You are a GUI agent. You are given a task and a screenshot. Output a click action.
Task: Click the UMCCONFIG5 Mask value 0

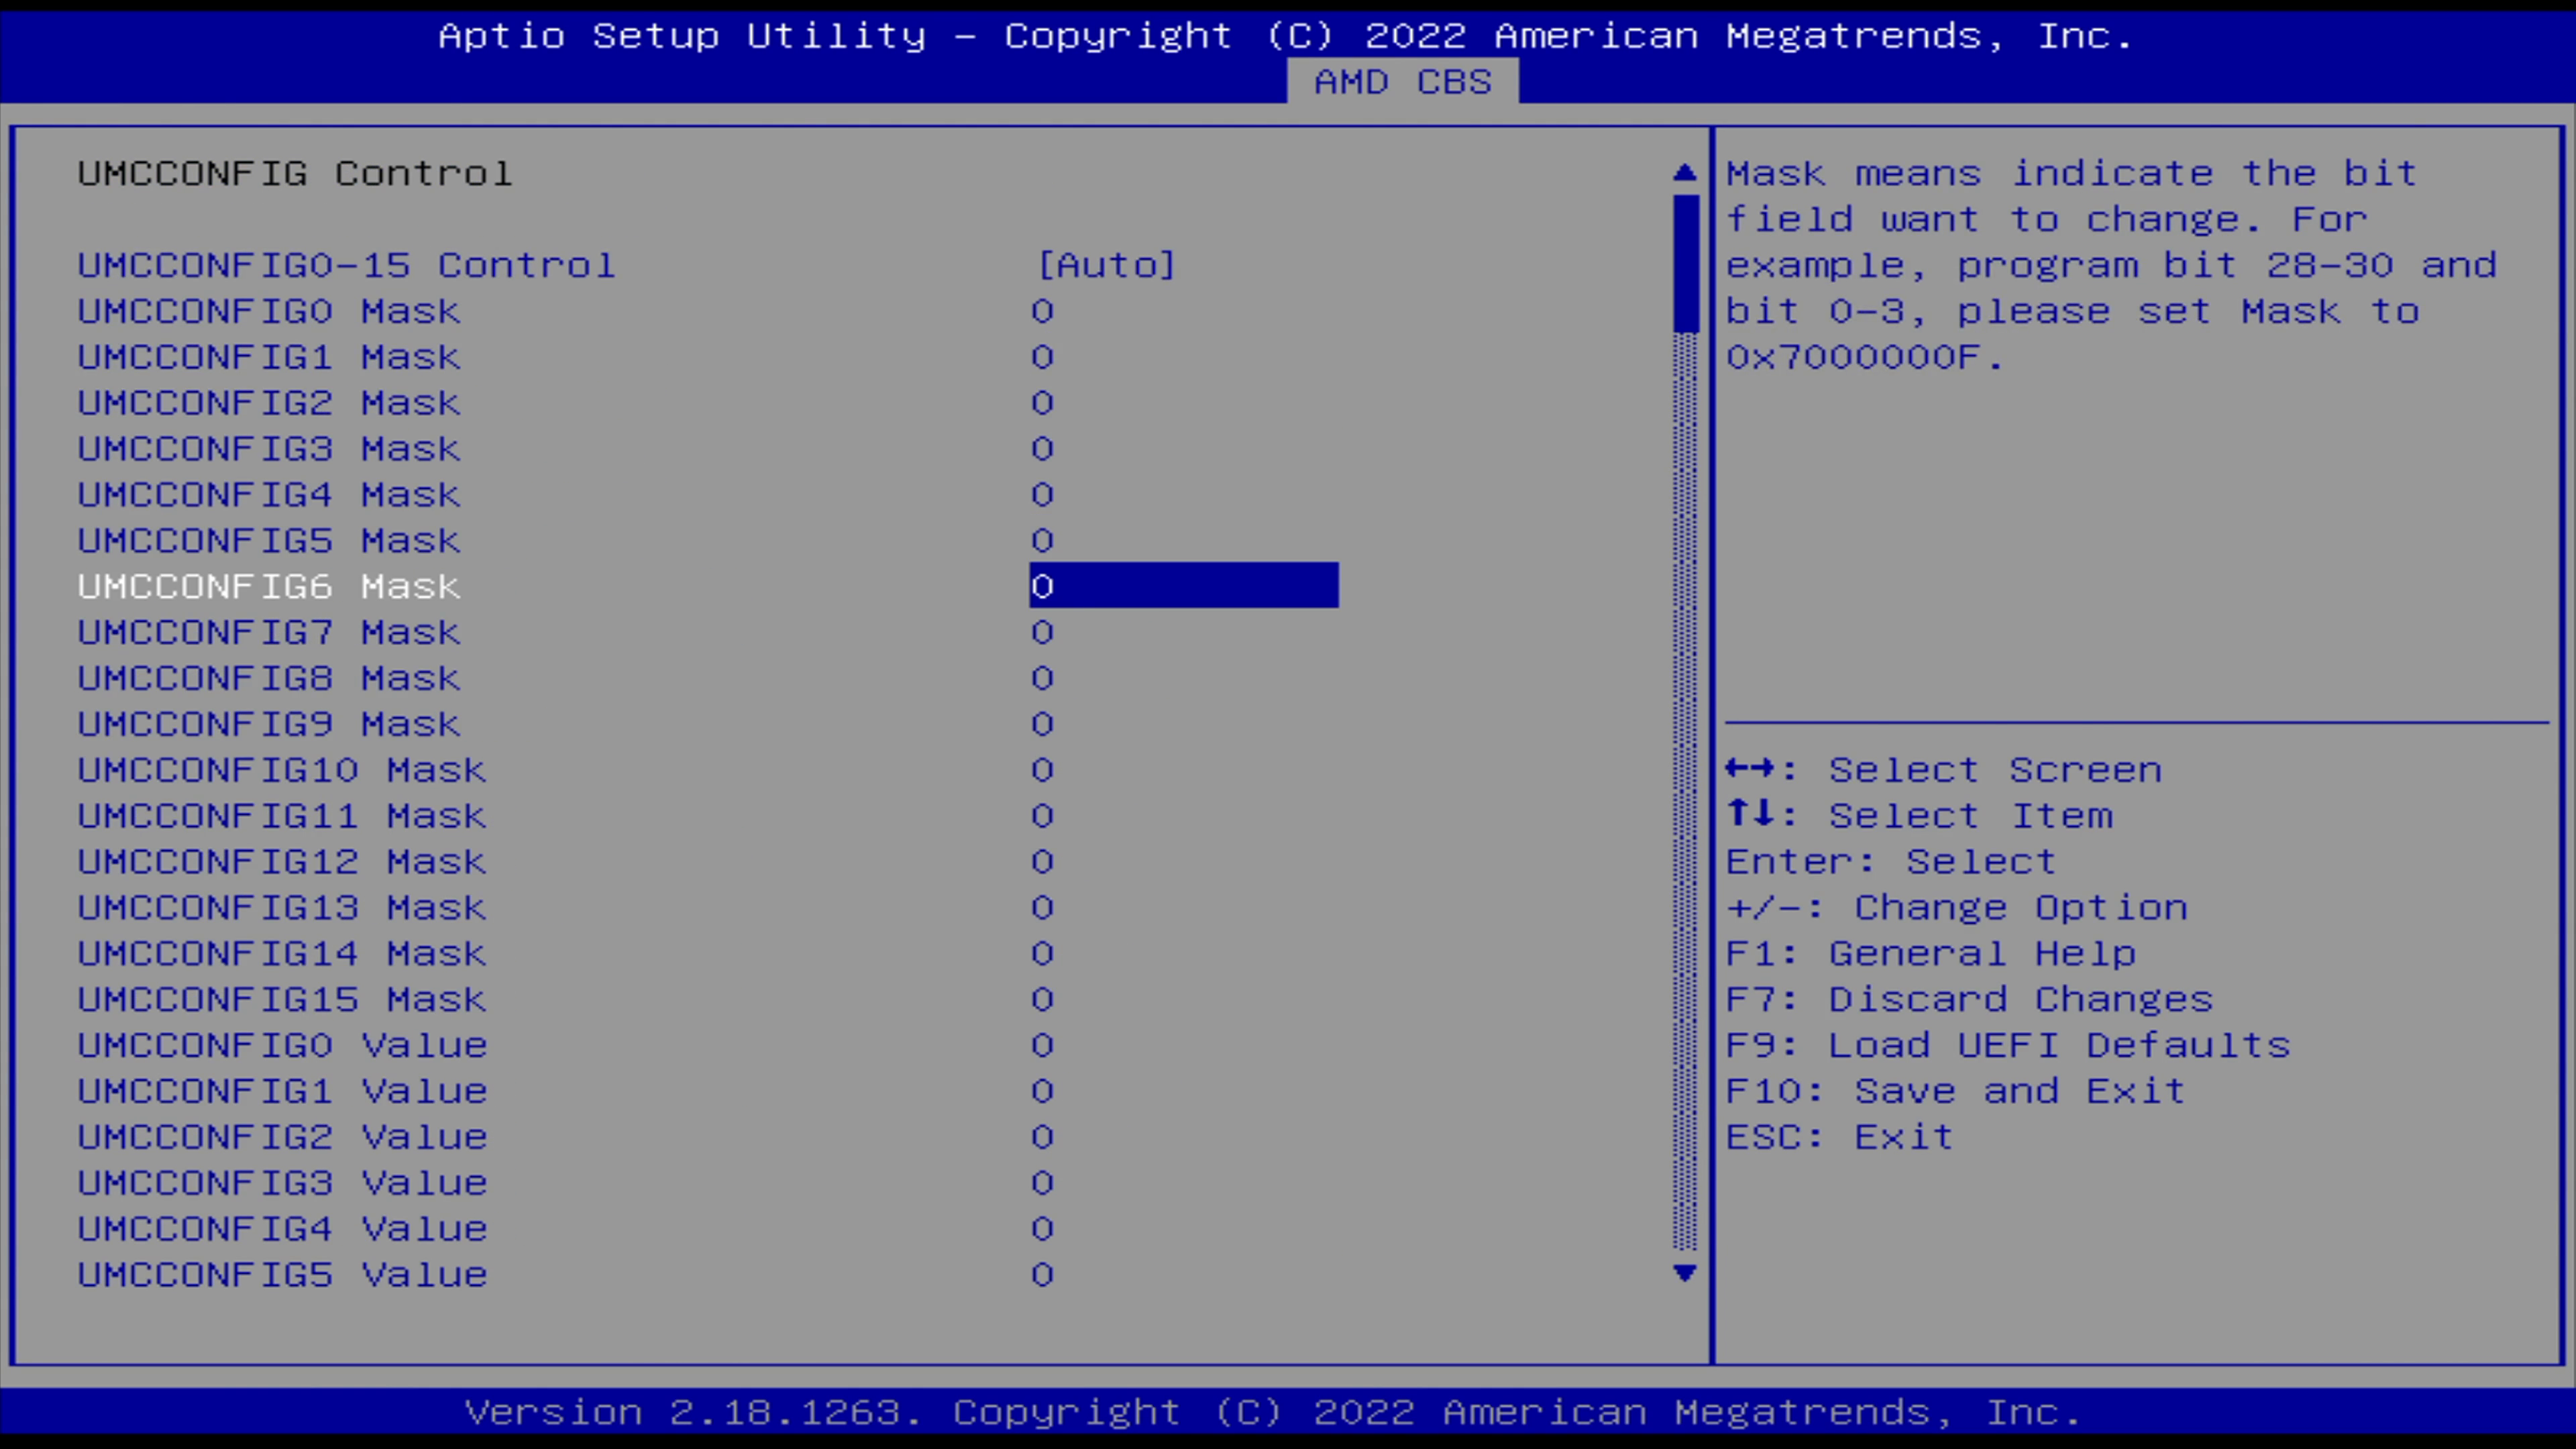(x=1042, y=541)
